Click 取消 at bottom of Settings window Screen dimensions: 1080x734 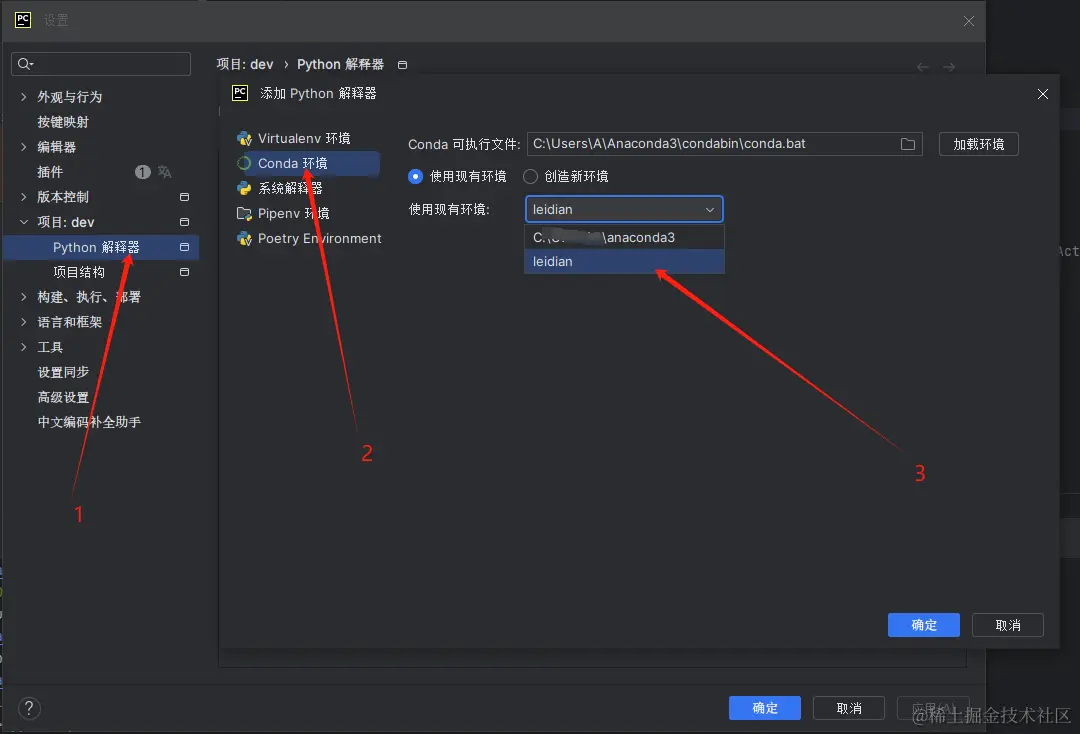coord(849,708)
